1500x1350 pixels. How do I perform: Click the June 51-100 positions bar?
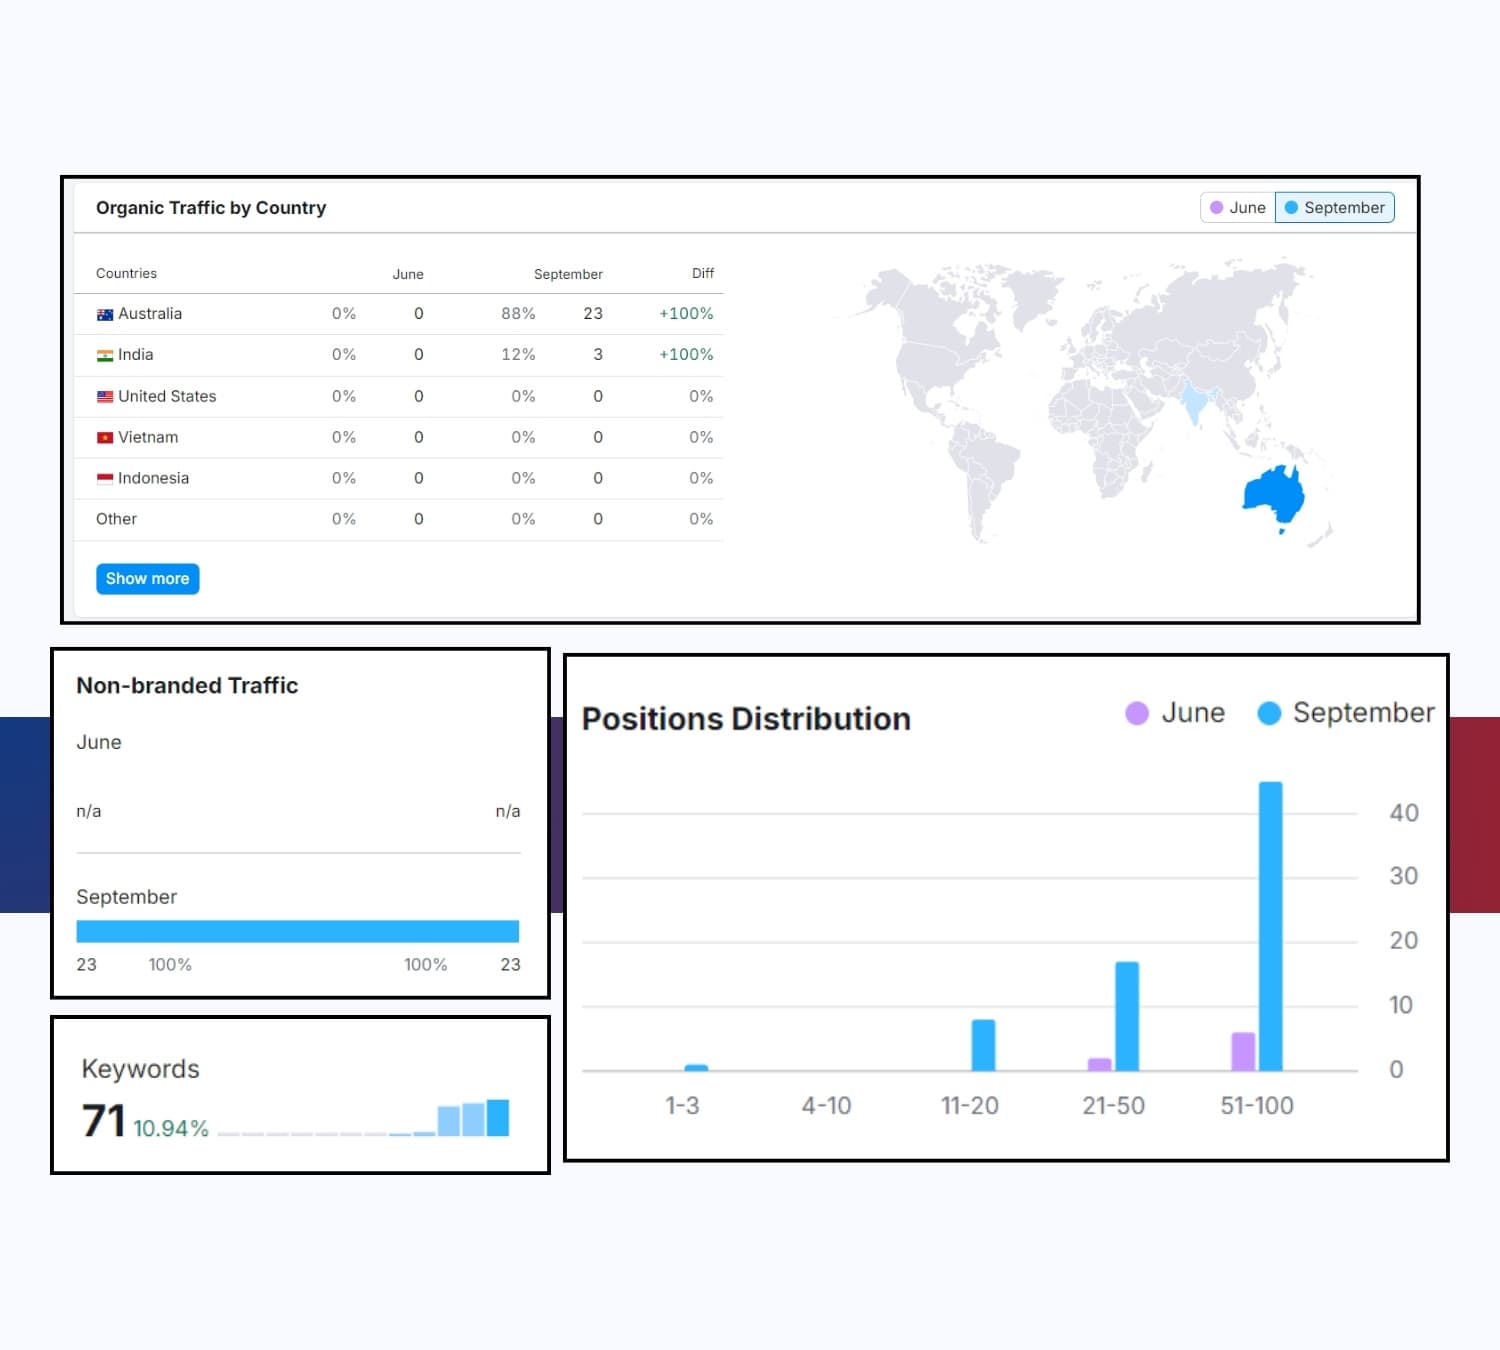[x=1243, y=1052]
